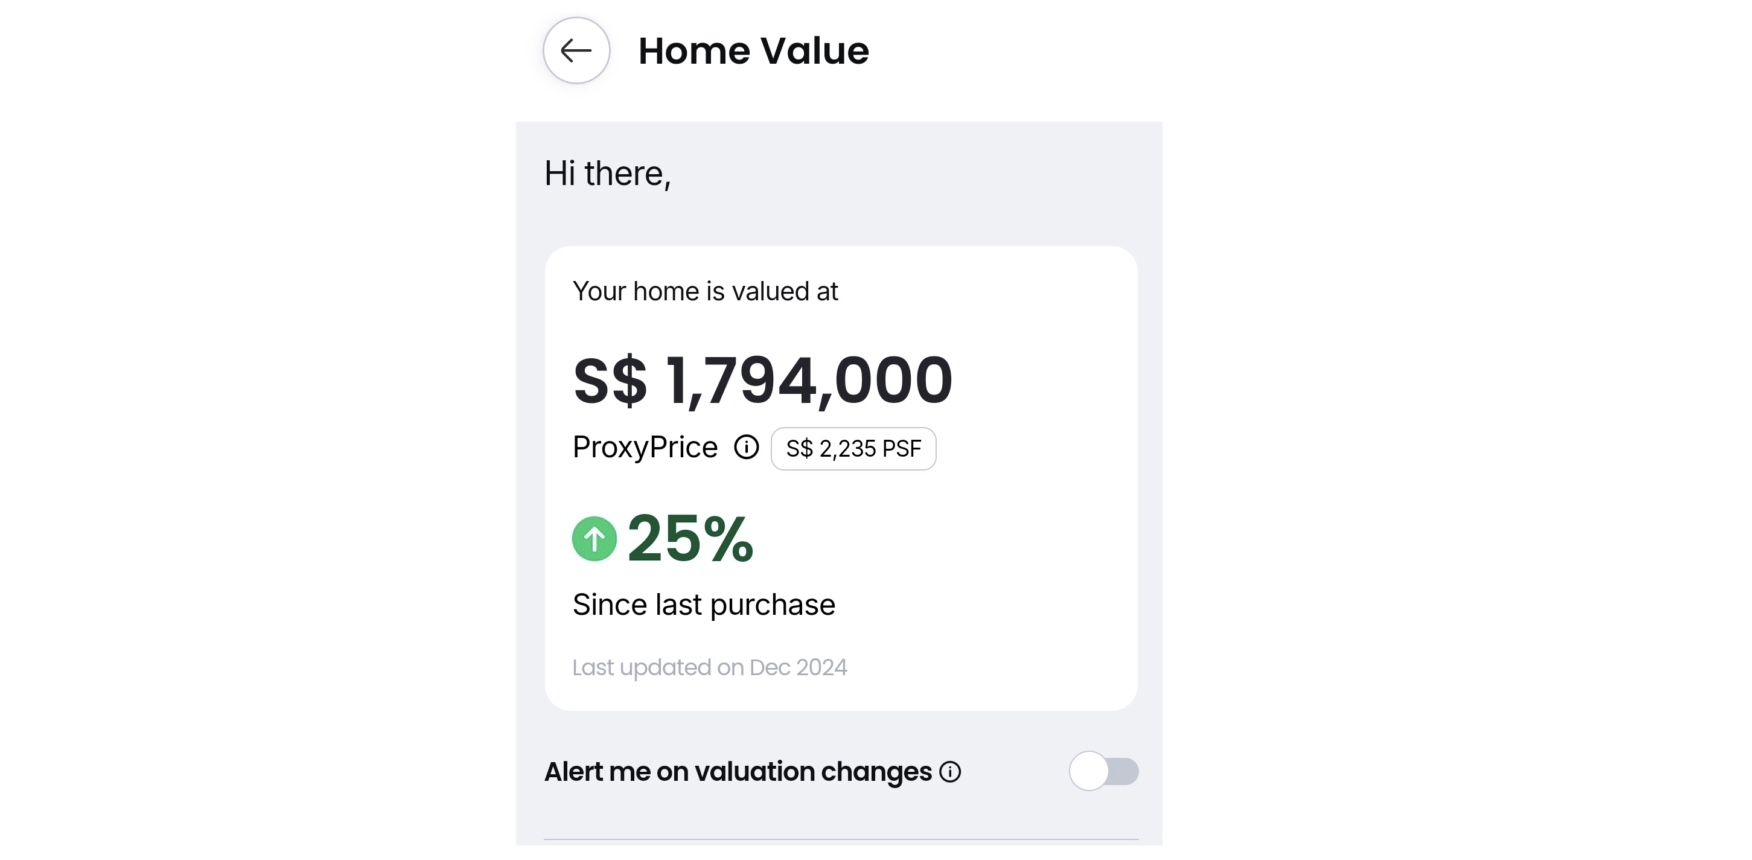The image size is (1752, 860).
Task: Click the divider line below the alert row
Action: tap(840, 839)
